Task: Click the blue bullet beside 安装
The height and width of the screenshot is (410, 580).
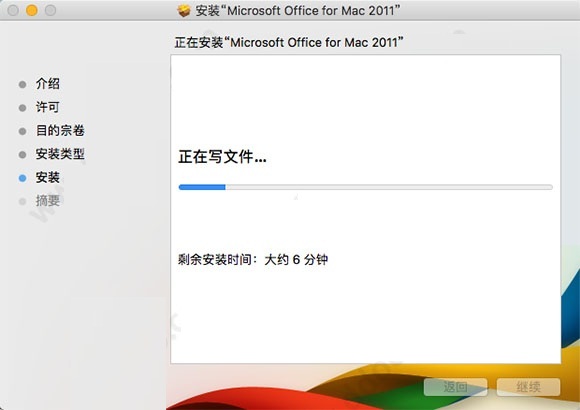Action: tap(23, 178)
